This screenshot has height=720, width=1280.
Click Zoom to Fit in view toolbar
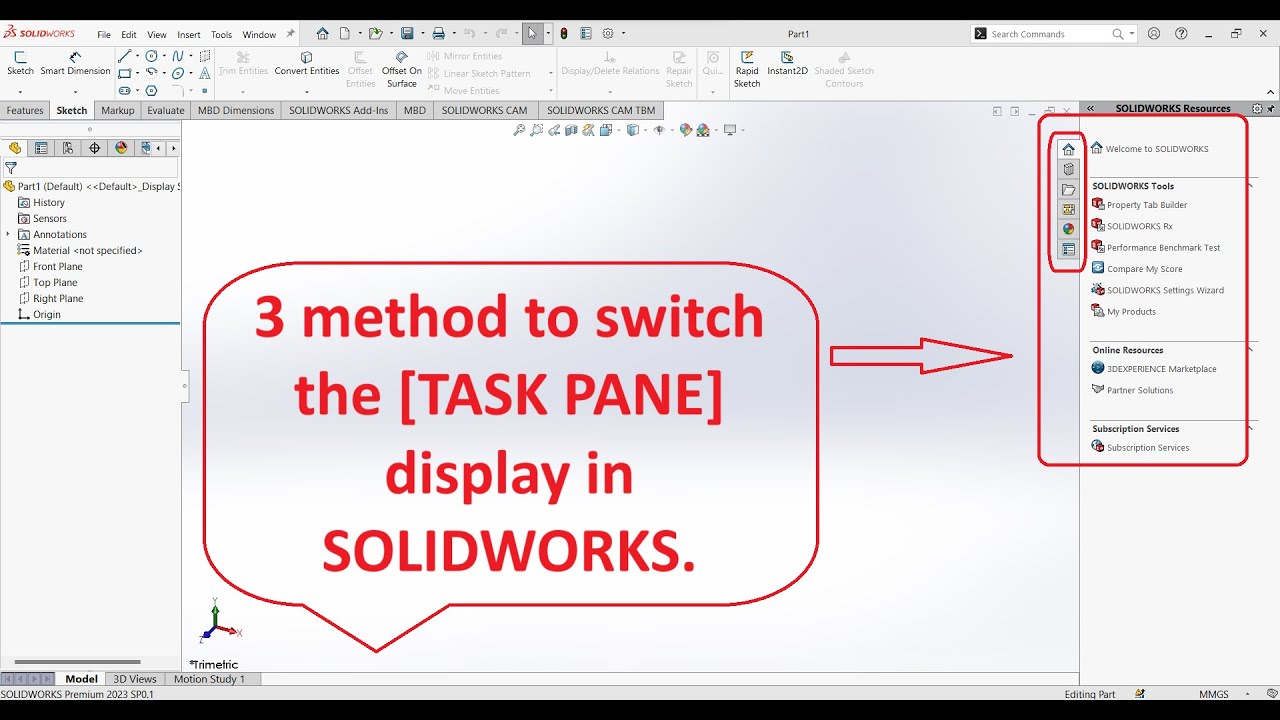tap(519, 130)
